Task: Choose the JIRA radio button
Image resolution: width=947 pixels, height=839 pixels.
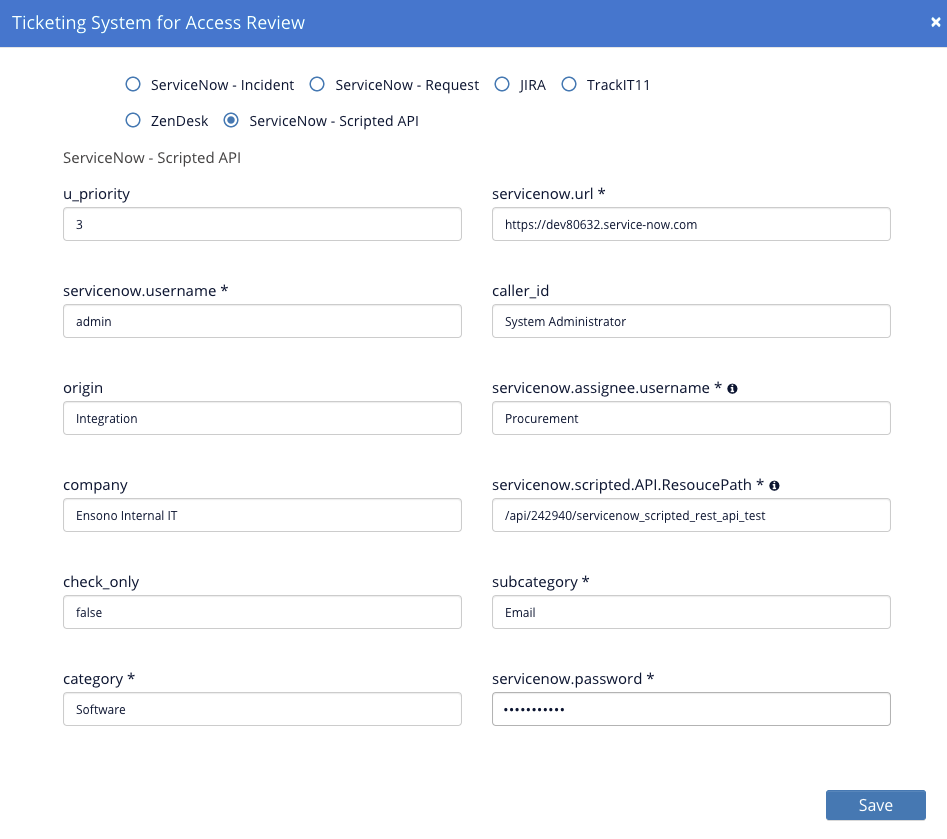Action: pos(502,84)
